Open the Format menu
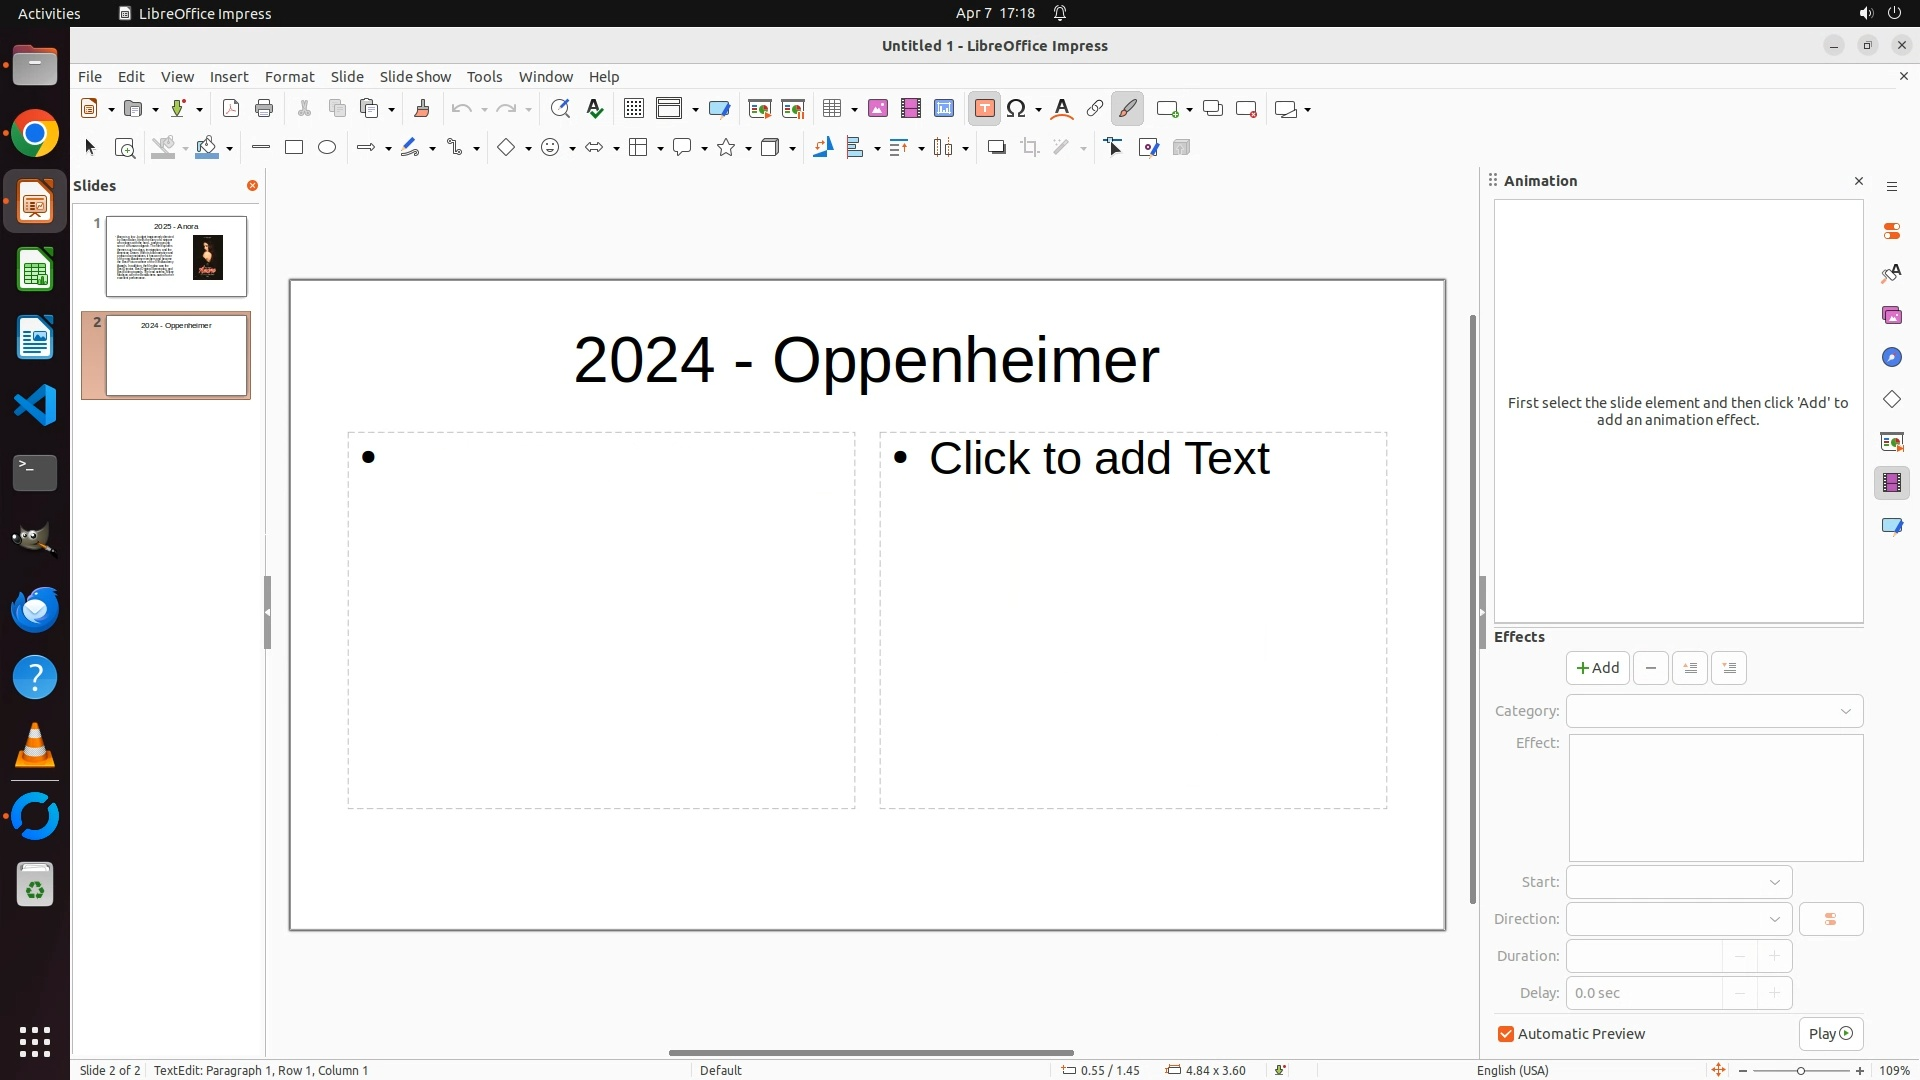The image size is (1920, 1080). (289, 77)
